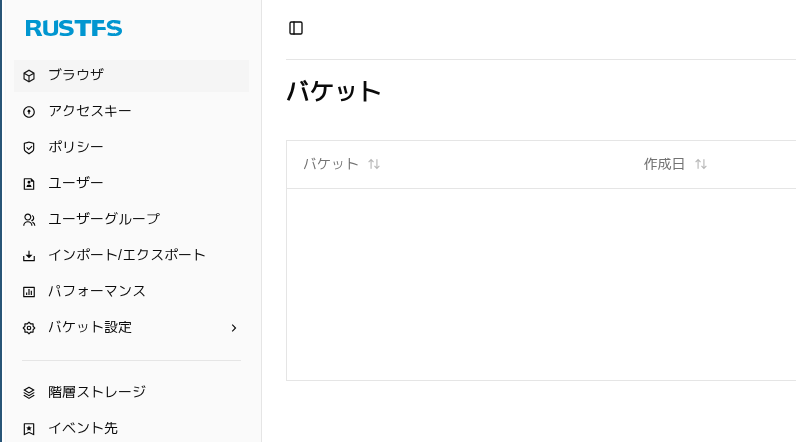Click the empty bucket table area
This screenshot has width=796, height=442.
point(540,284)
